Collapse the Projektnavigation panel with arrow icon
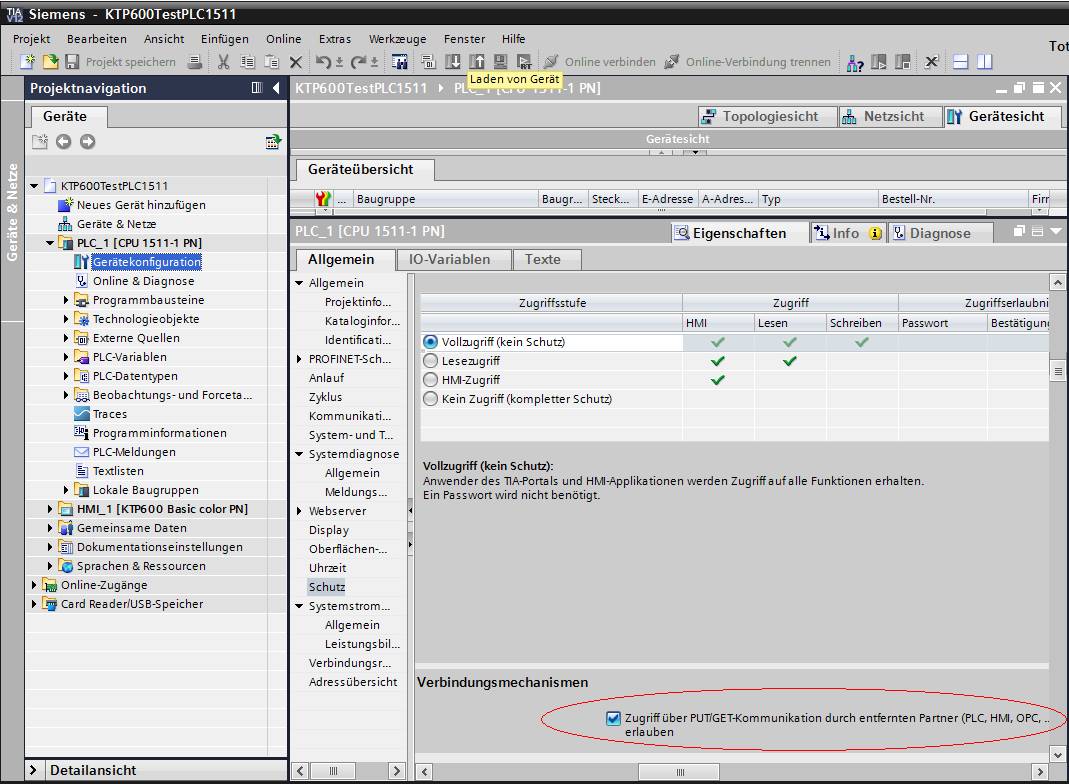The image size is (1069, 784). (x=276, y=88)
